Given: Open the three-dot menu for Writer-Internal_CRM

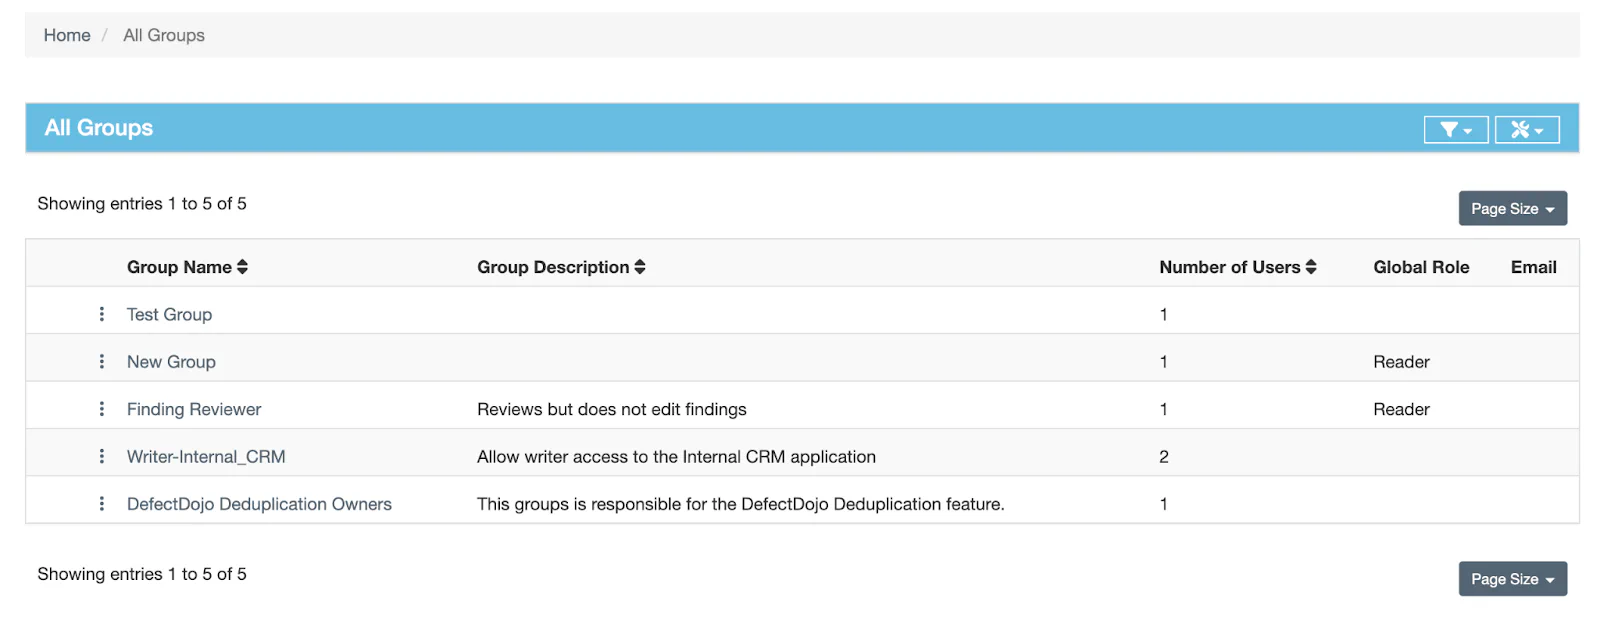Looking at the screenshot, I should click(102, 457).
